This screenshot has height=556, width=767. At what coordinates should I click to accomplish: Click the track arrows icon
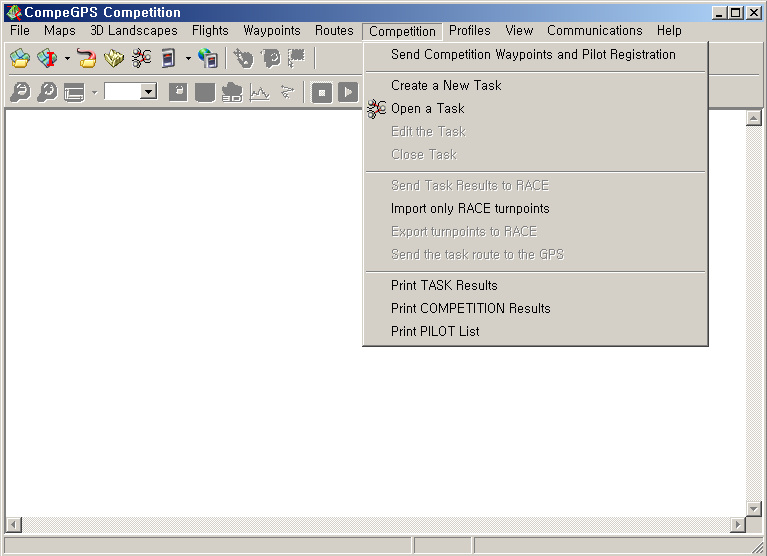tap(287, 92)
